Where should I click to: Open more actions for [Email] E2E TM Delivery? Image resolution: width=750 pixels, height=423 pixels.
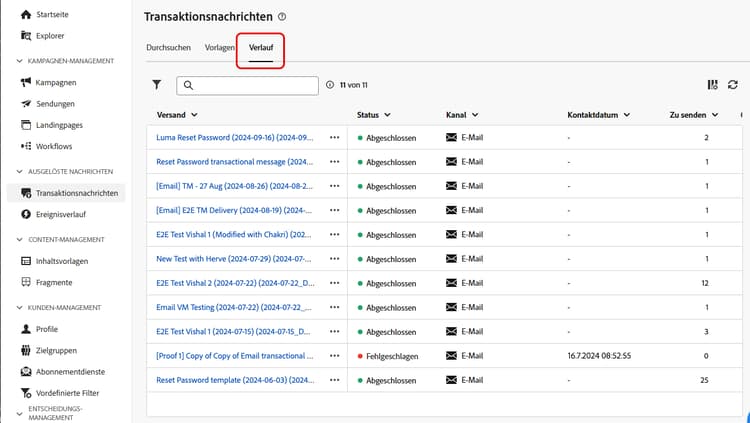point(334,210)
